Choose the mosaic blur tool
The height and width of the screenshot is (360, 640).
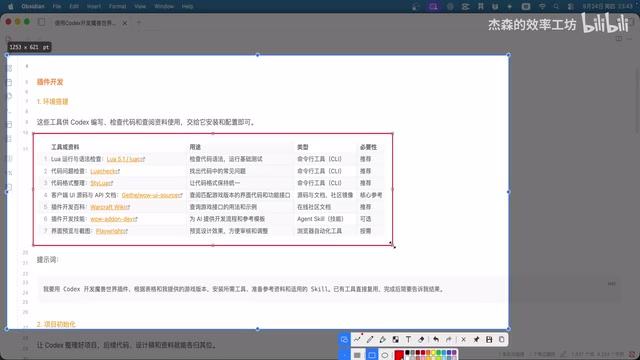tap(396, 340)
